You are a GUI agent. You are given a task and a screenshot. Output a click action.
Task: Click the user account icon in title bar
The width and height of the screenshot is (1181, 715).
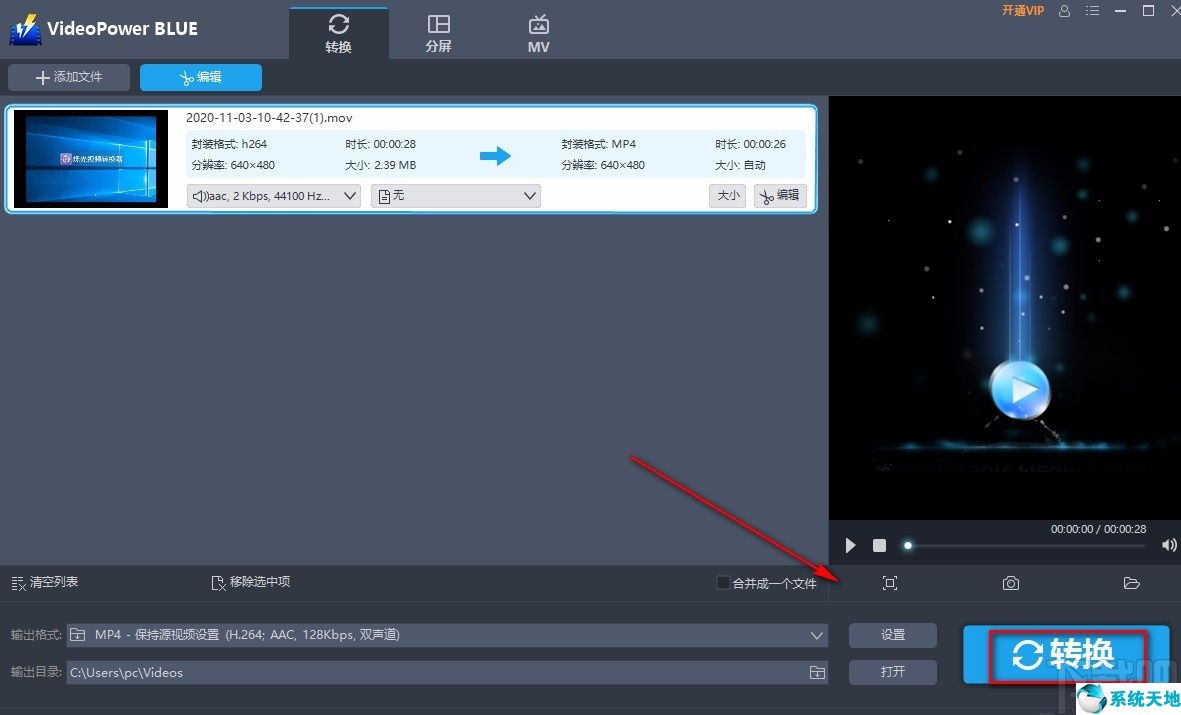[1062, 11]
